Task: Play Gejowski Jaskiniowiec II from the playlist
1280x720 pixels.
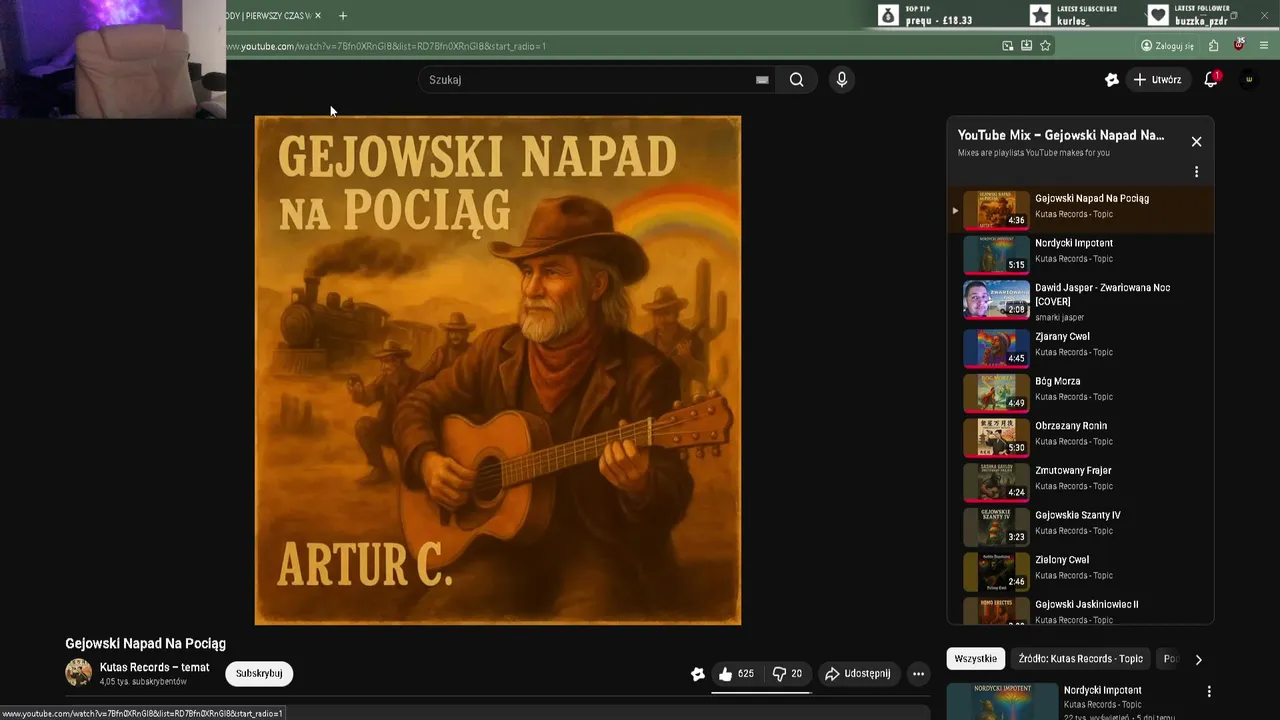Action: tap(1081, 610)
